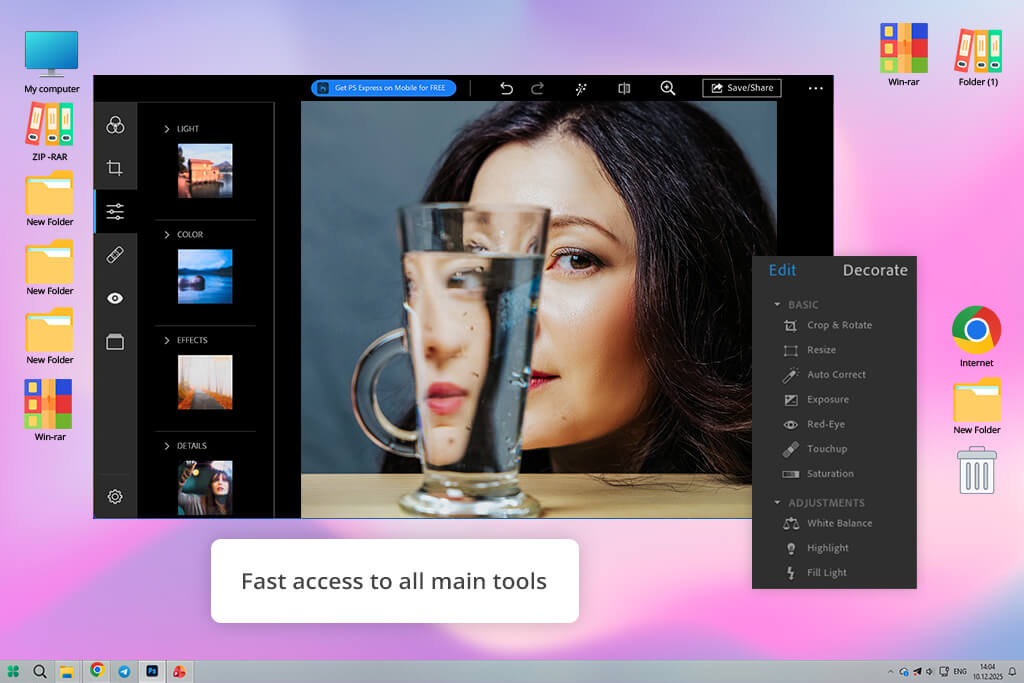The image size is (1024, 683).
Task: Open Win-rar icon at top right
Action: pos(904,55)
